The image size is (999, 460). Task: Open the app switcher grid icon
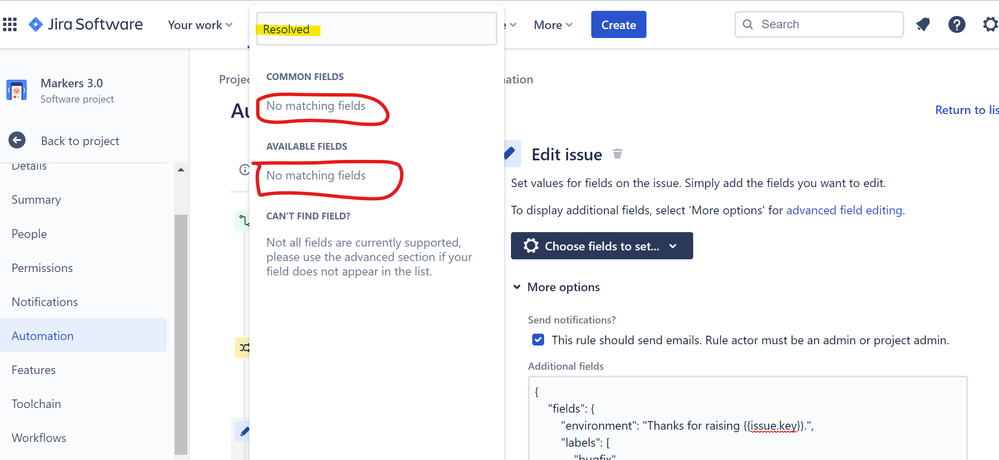(10, 25)
